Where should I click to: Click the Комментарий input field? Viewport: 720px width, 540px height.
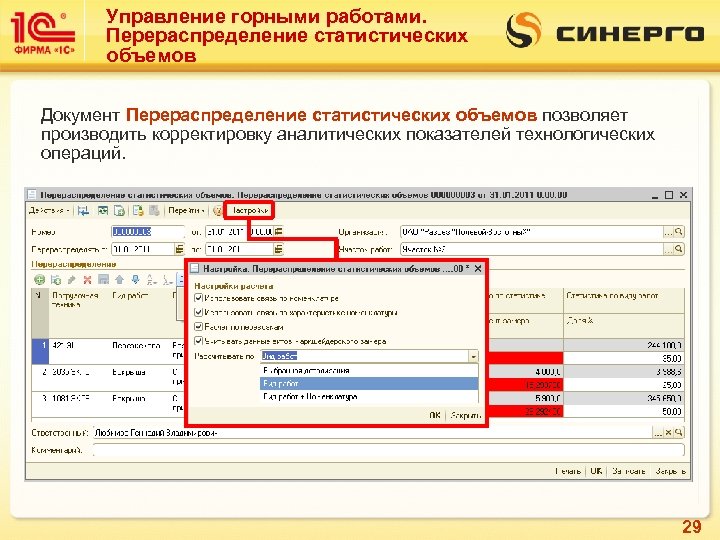(388, 450)
